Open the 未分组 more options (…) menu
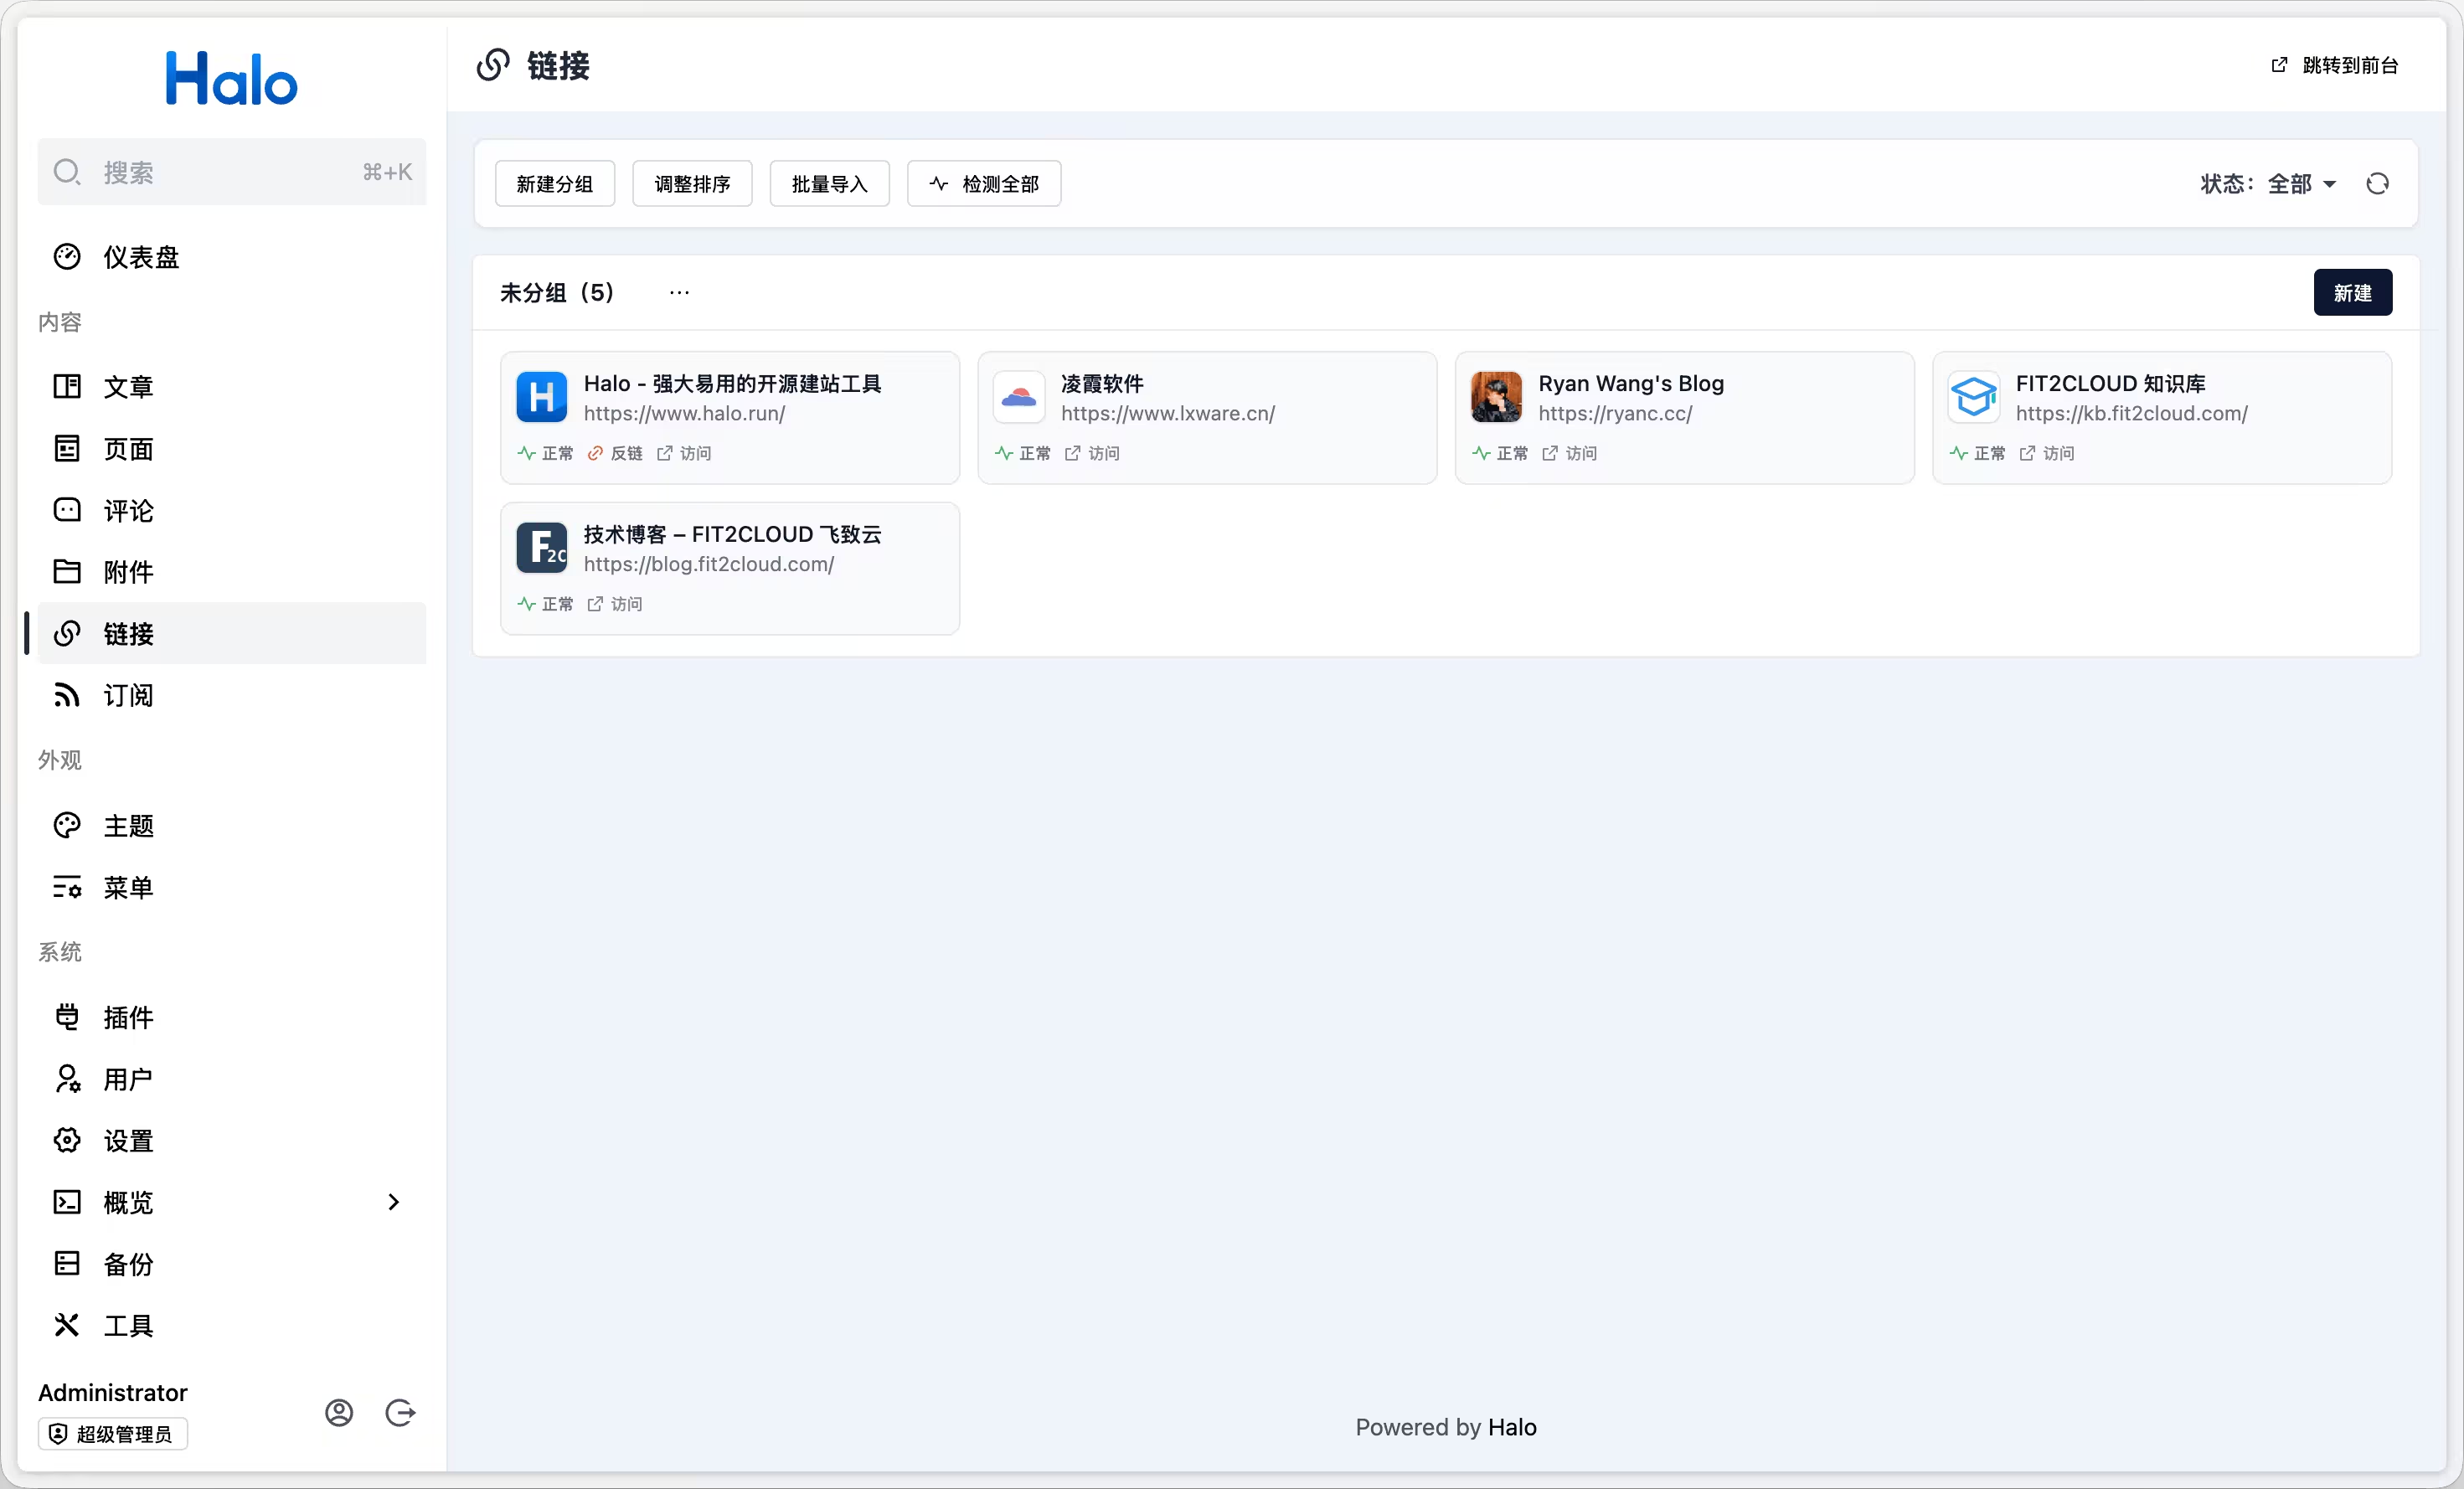Viewport: 2464px width, 1489px height. tap(679, 293)
